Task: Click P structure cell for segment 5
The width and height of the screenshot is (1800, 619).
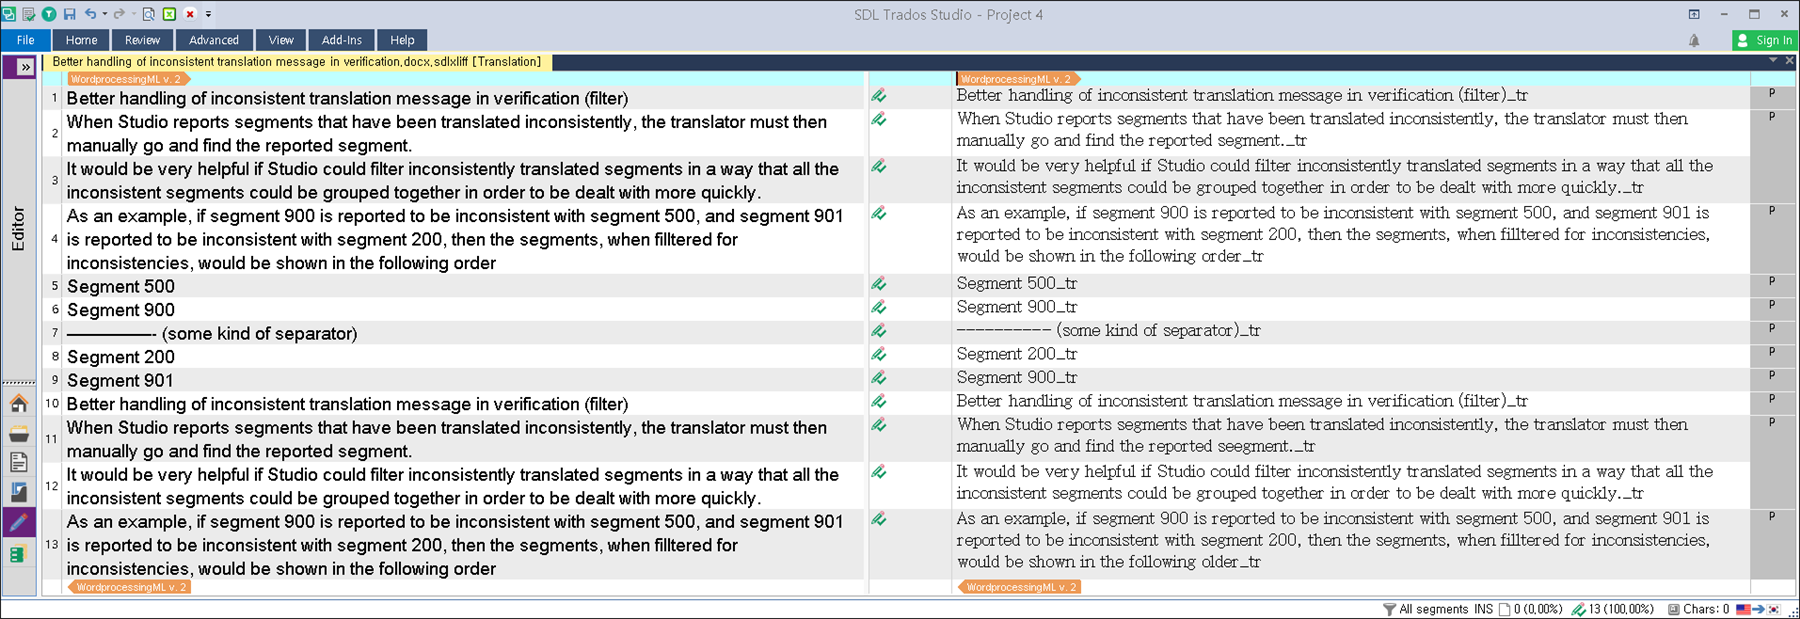Action: (x=1772, y=282)
